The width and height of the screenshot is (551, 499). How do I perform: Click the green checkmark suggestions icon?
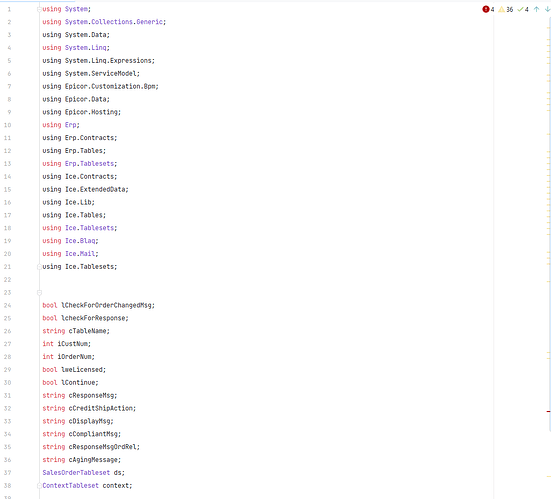click(520, 9)
